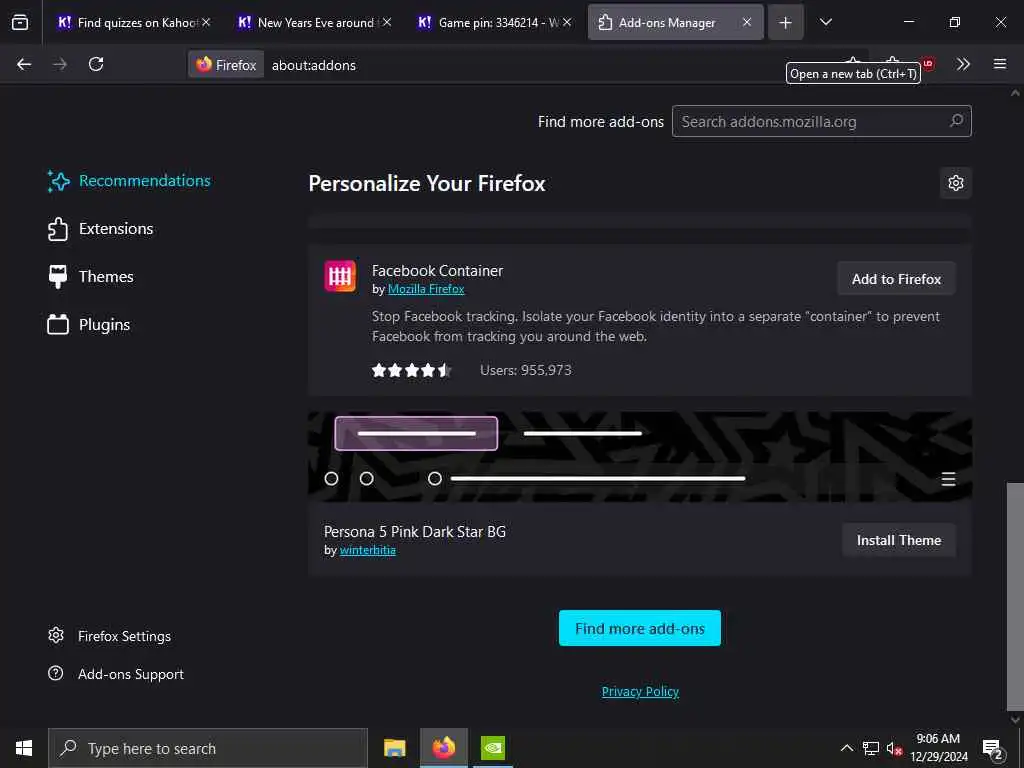Click the star rating of Facebook Container
The height and width of the screenshot is (768, 1024).
(411, 370)
